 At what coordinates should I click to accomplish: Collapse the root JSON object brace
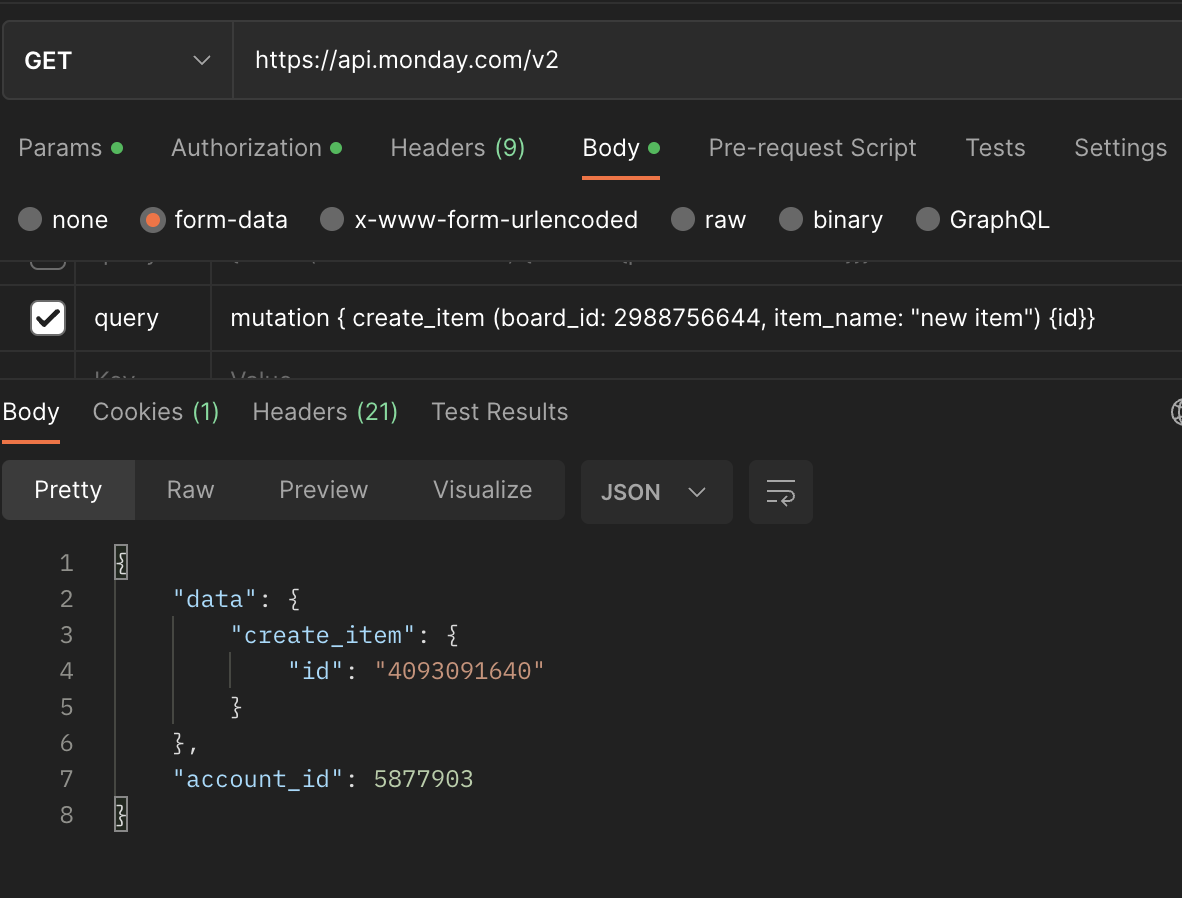(121, 562)
